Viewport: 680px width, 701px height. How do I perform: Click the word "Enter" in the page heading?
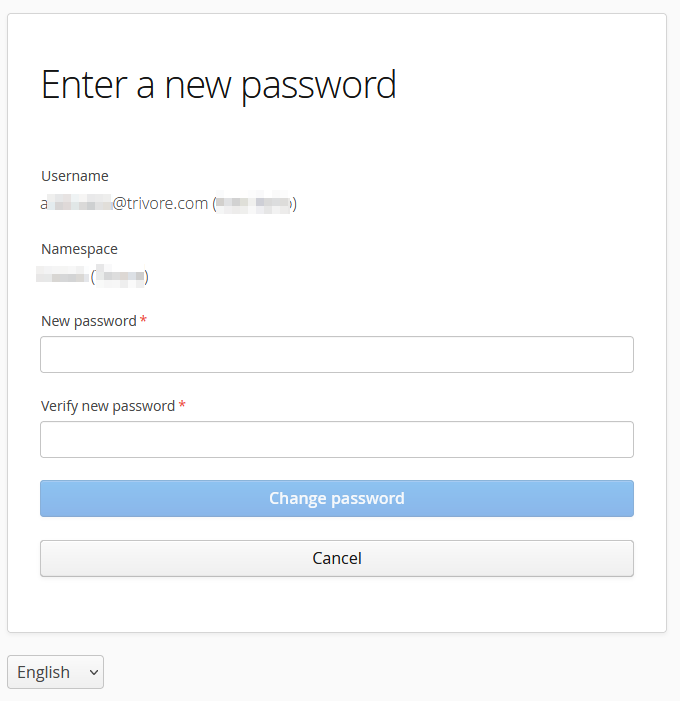pyautogui.click(x=83, y=85)
